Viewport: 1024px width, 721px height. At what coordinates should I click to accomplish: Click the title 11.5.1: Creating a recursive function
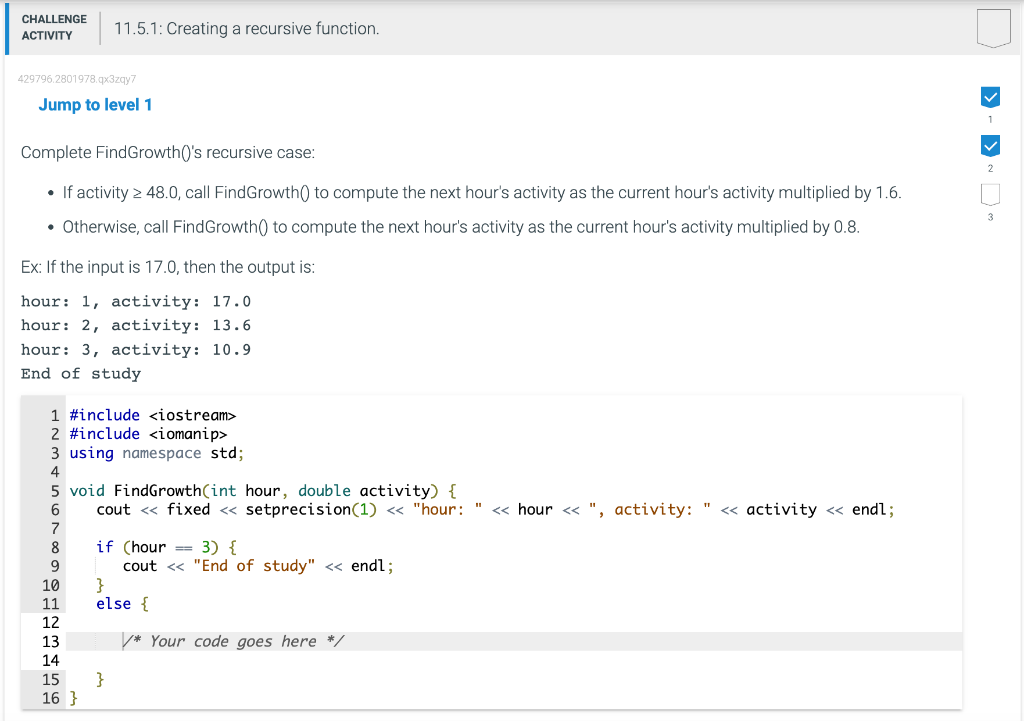(x=247, y=29)
